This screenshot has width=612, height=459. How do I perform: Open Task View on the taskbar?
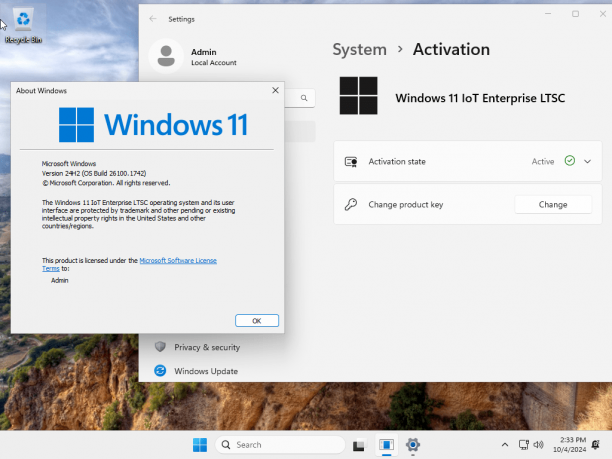point(359,445)
